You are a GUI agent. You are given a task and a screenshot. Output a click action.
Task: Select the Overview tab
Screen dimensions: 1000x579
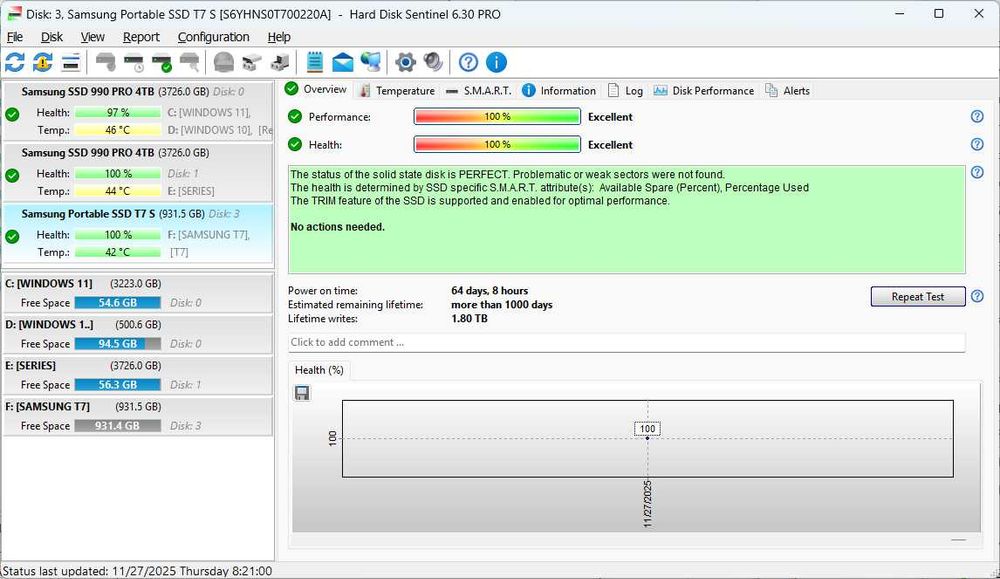316,89
